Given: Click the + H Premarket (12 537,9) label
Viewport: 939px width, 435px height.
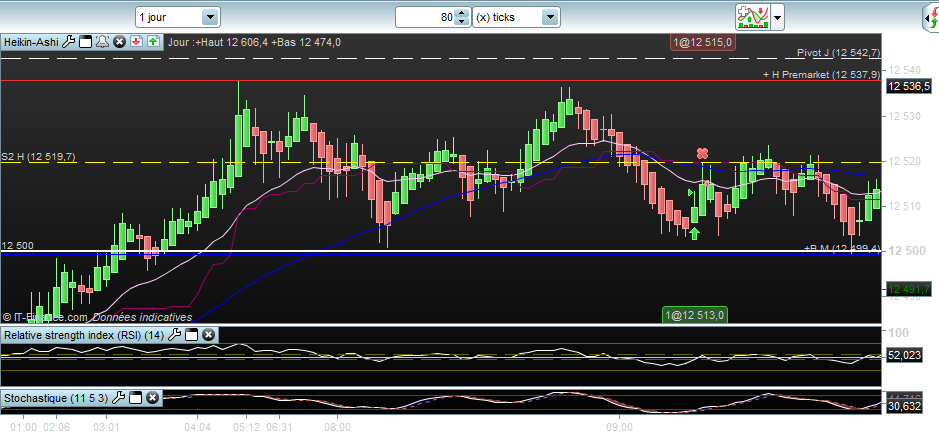Looking at the screenshot, I should click(822, 74).
